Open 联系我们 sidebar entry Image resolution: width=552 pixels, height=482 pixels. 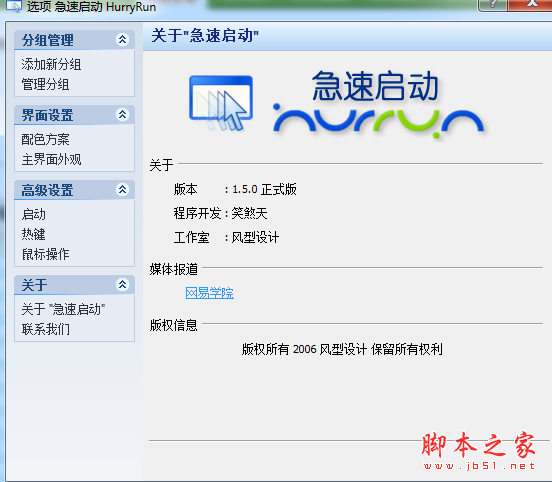pyautogui.click(x=45, y=329)
